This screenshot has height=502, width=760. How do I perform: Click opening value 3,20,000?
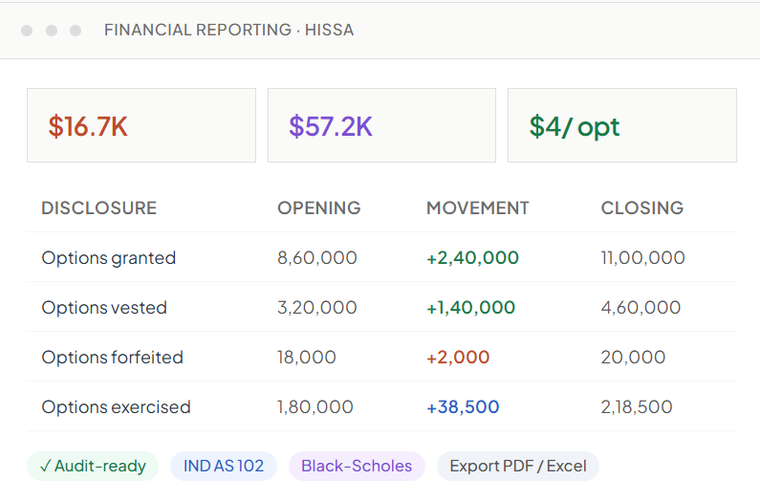317,308
